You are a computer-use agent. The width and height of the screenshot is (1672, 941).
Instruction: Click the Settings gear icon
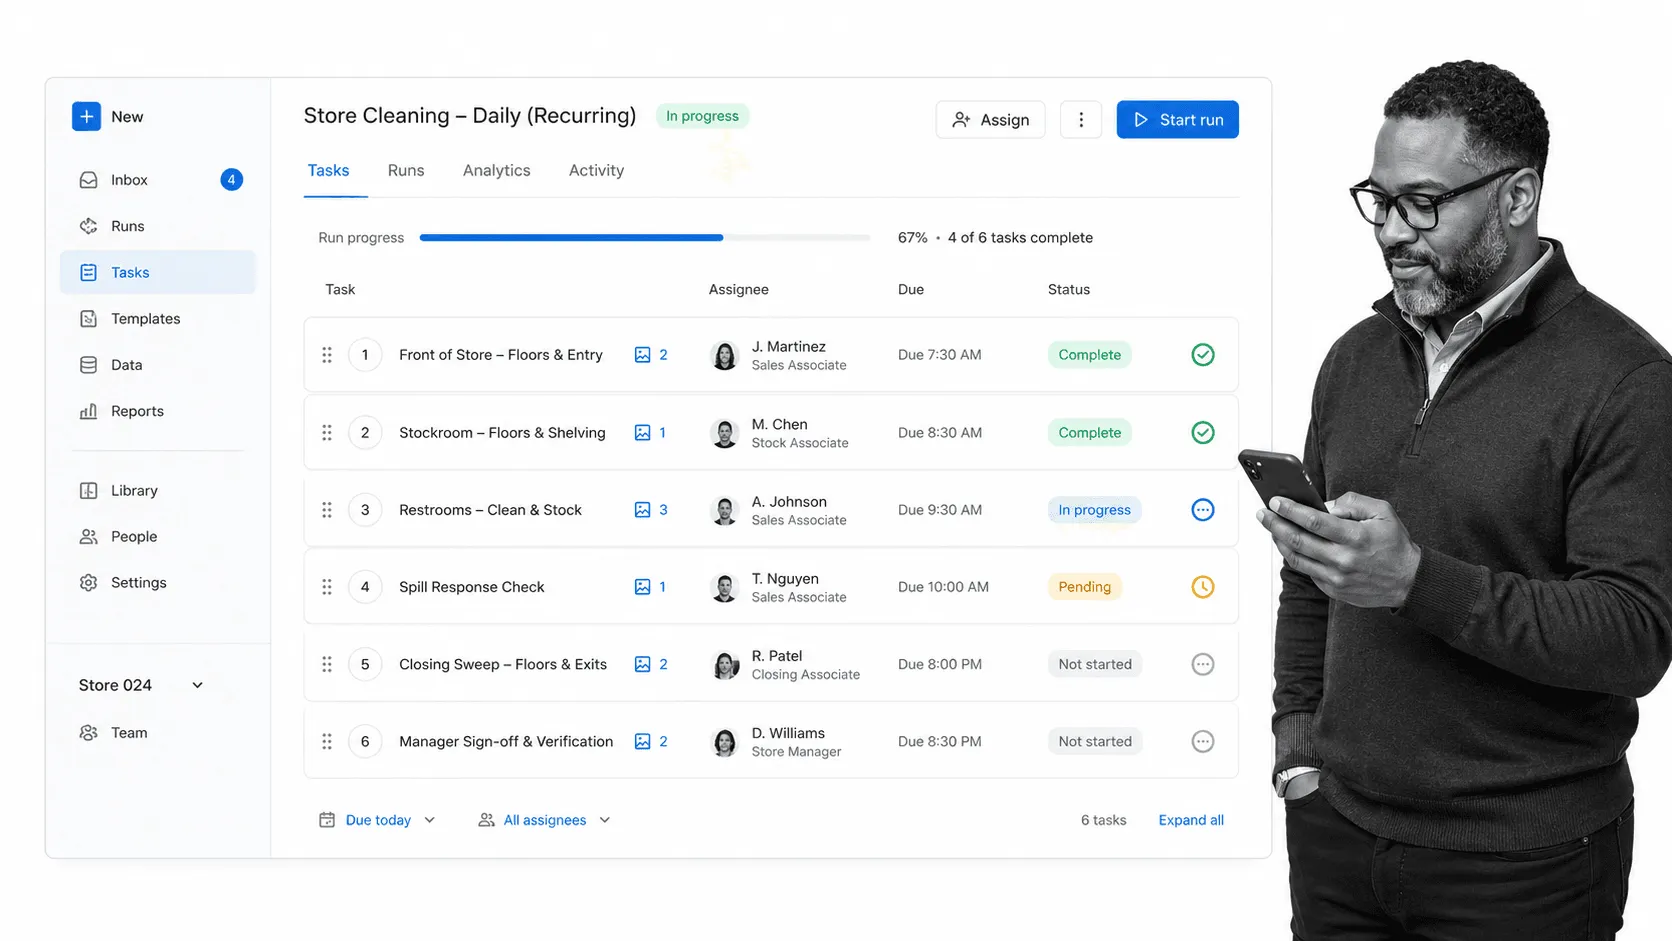click(89, 583)
